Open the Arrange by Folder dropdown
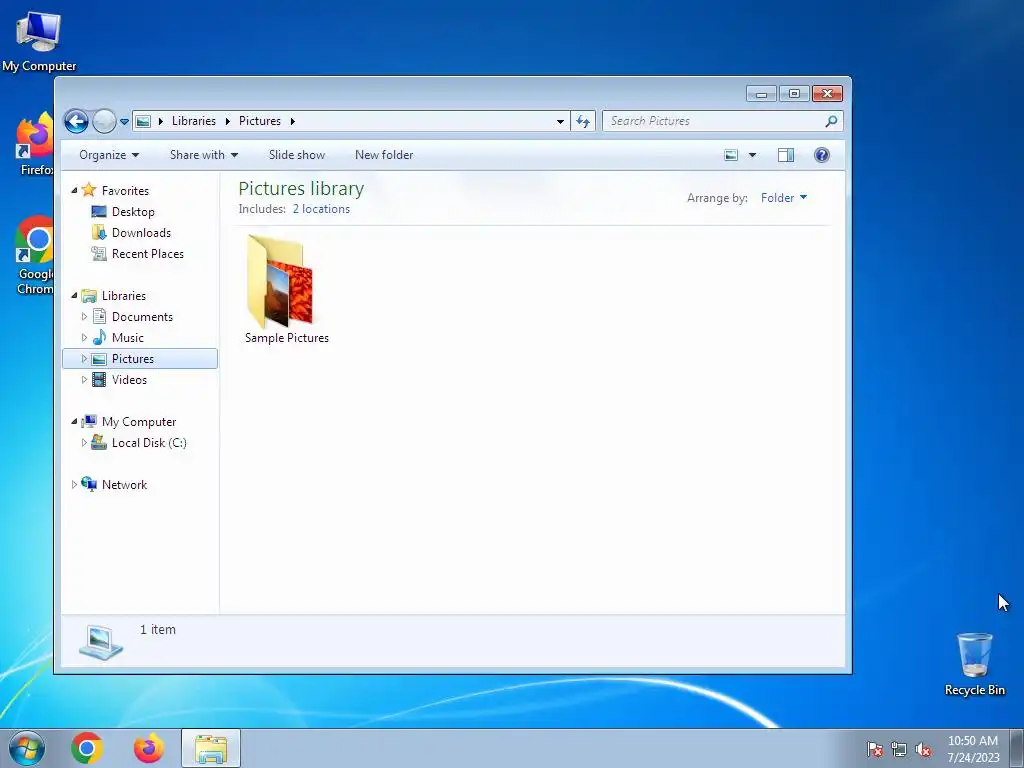Screen dimensions: 1024x768 click(784, 198)
